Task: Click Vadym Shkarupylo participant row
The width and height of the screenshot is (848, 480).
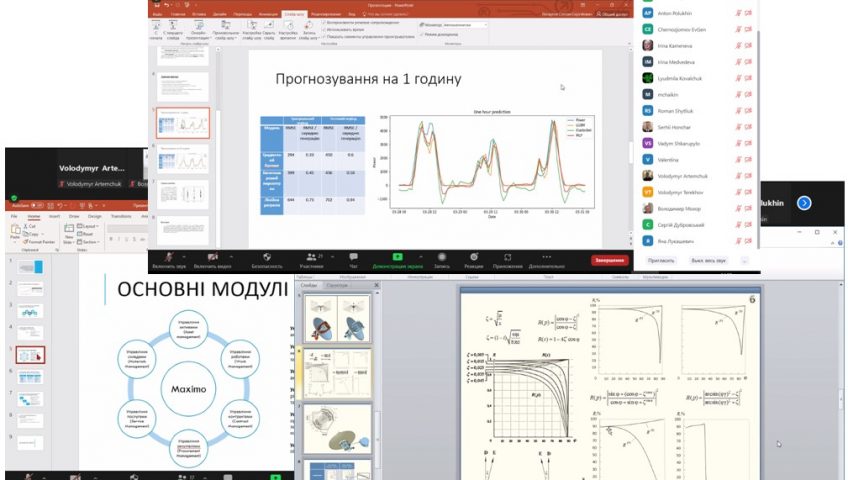Action: click(x=696, y=143)
